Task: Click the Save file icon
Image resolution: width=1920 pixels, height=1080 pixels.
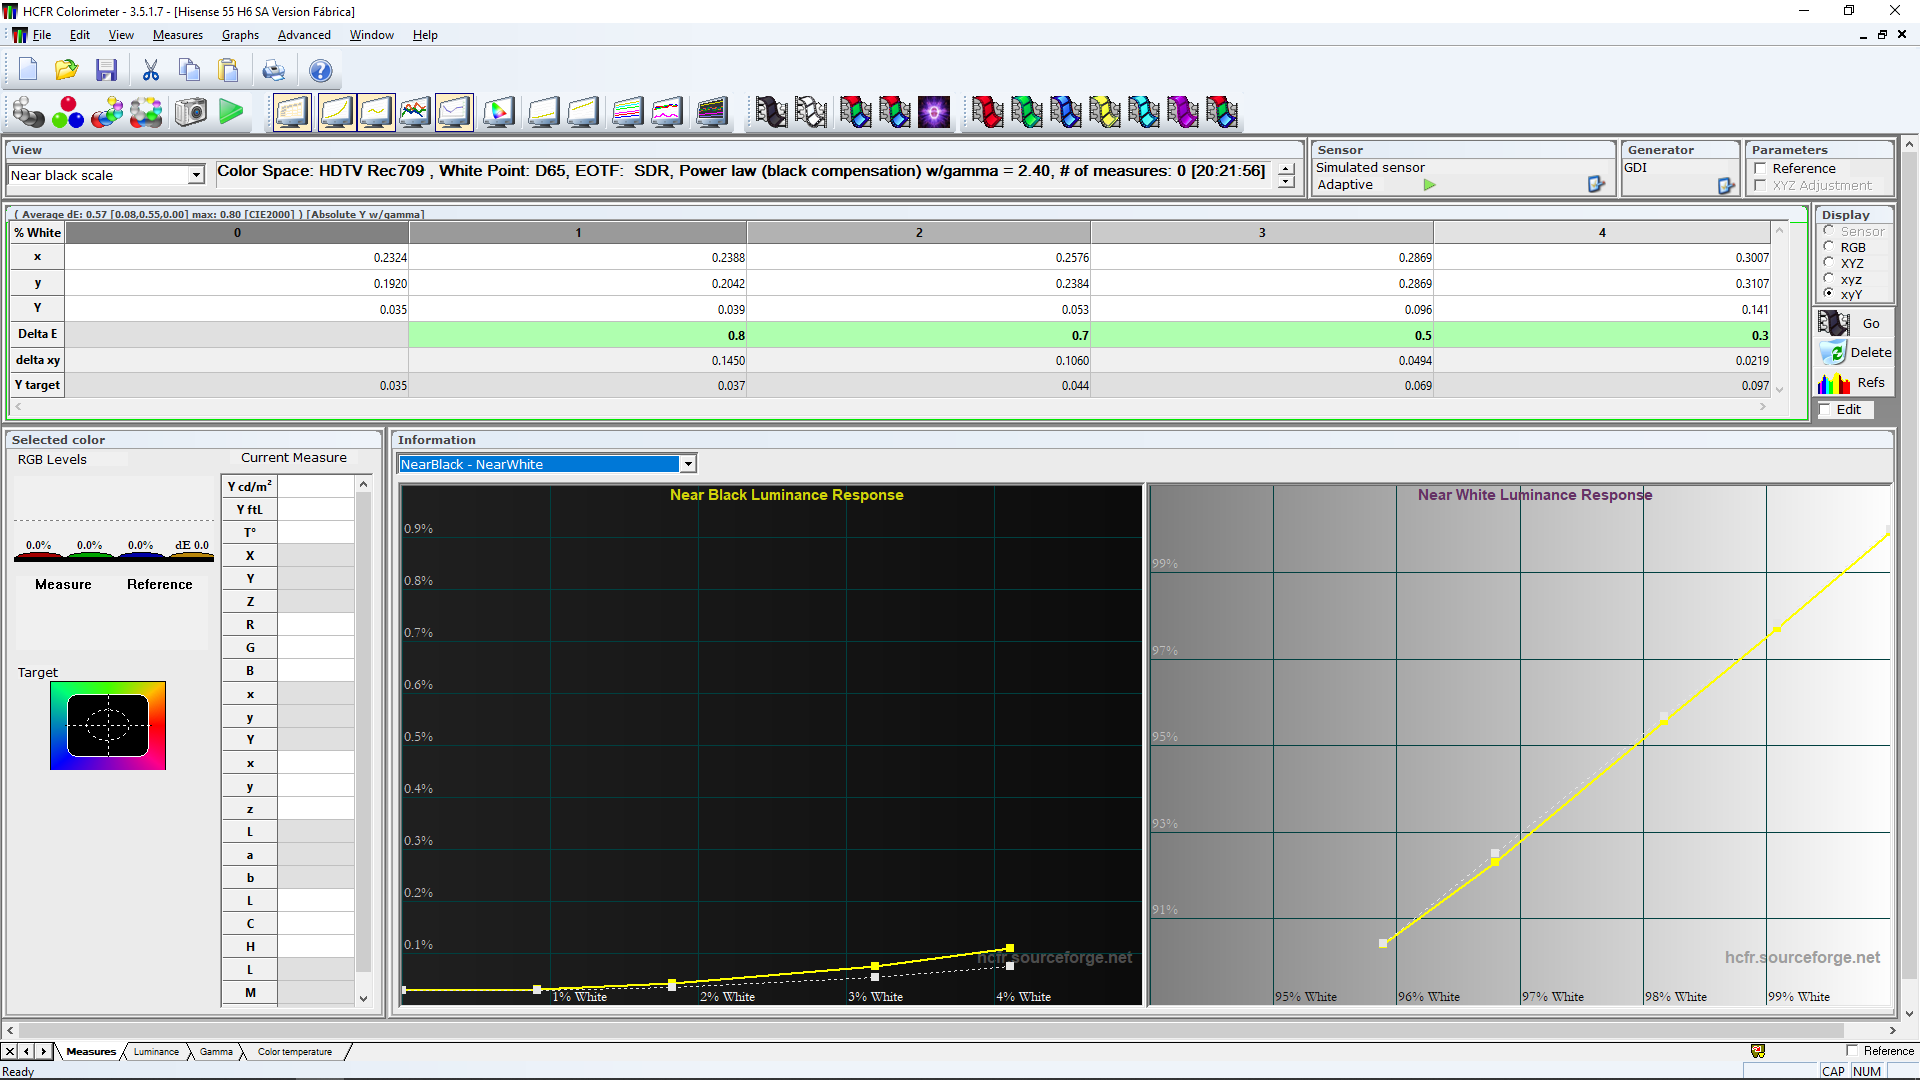Action: tap(106, 70)
